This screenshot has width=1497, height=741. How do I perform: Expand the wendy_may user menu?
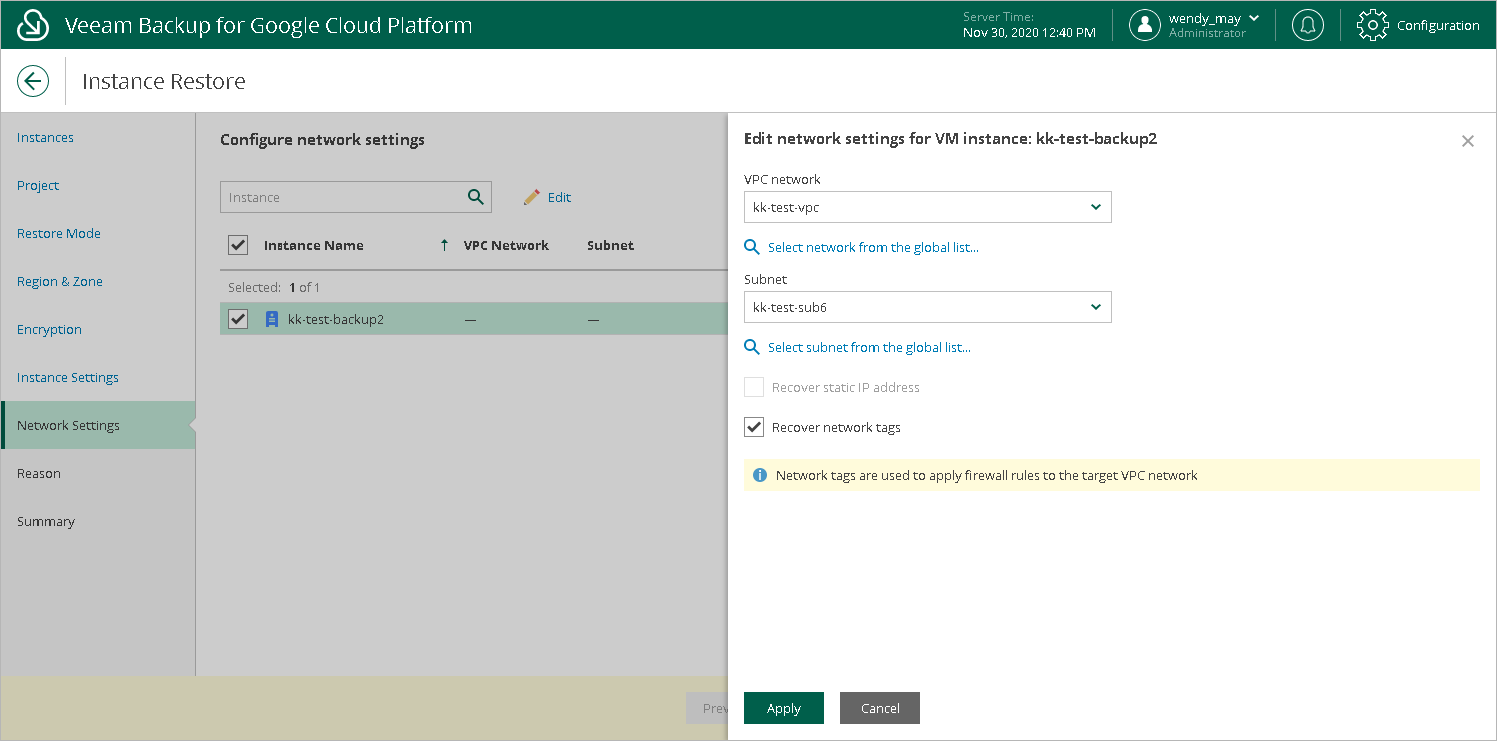pos(1255,18)
